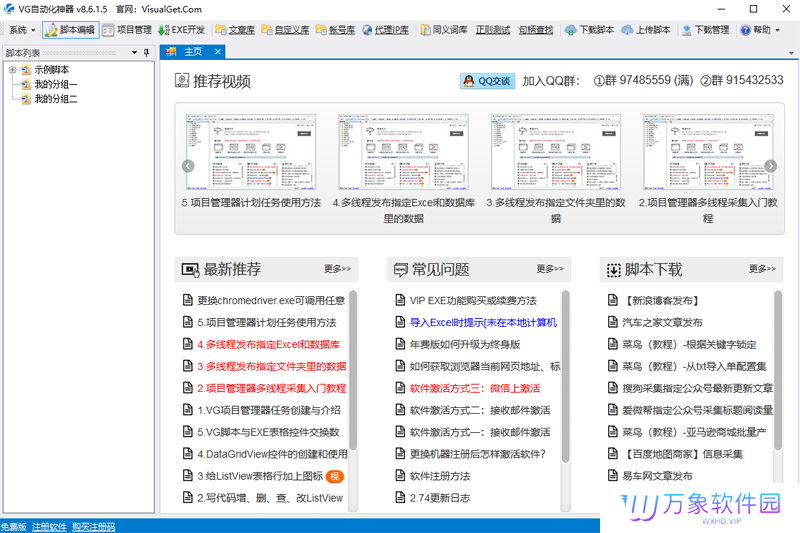Image resolution: width=800 pixels, height=533 pixels.
Task: Open 下载管理 download manager
Action: [x=705, y=30]
